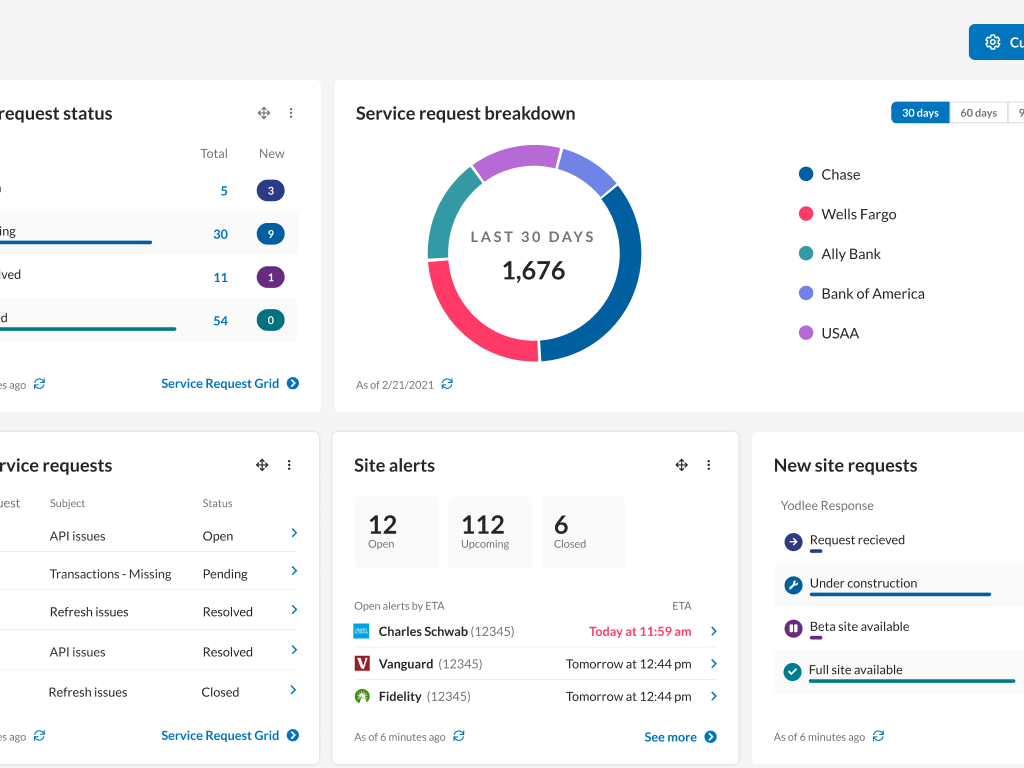This screenshot has height=768, width=1024.
Task: Click Fidelity logo icon
Action: tap(362, 696)
